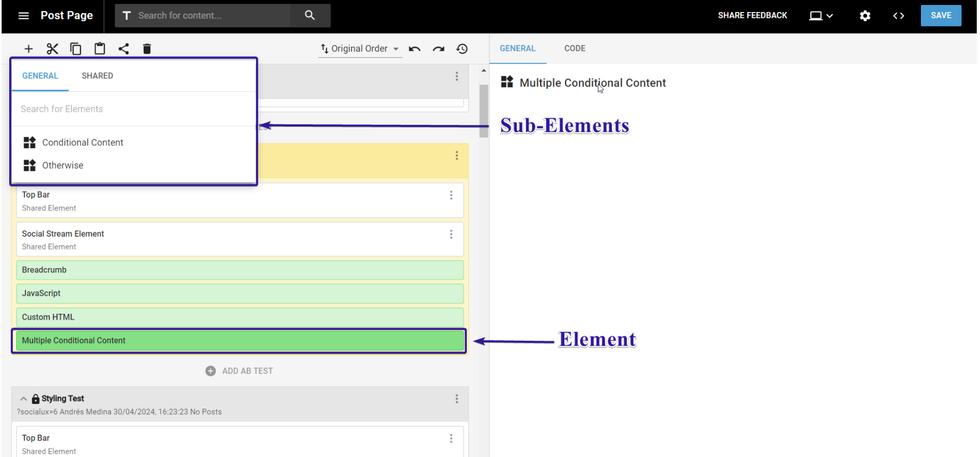This screenshot has width=980, height=457.
Task: Click the Save button
Action: [940, 16]
